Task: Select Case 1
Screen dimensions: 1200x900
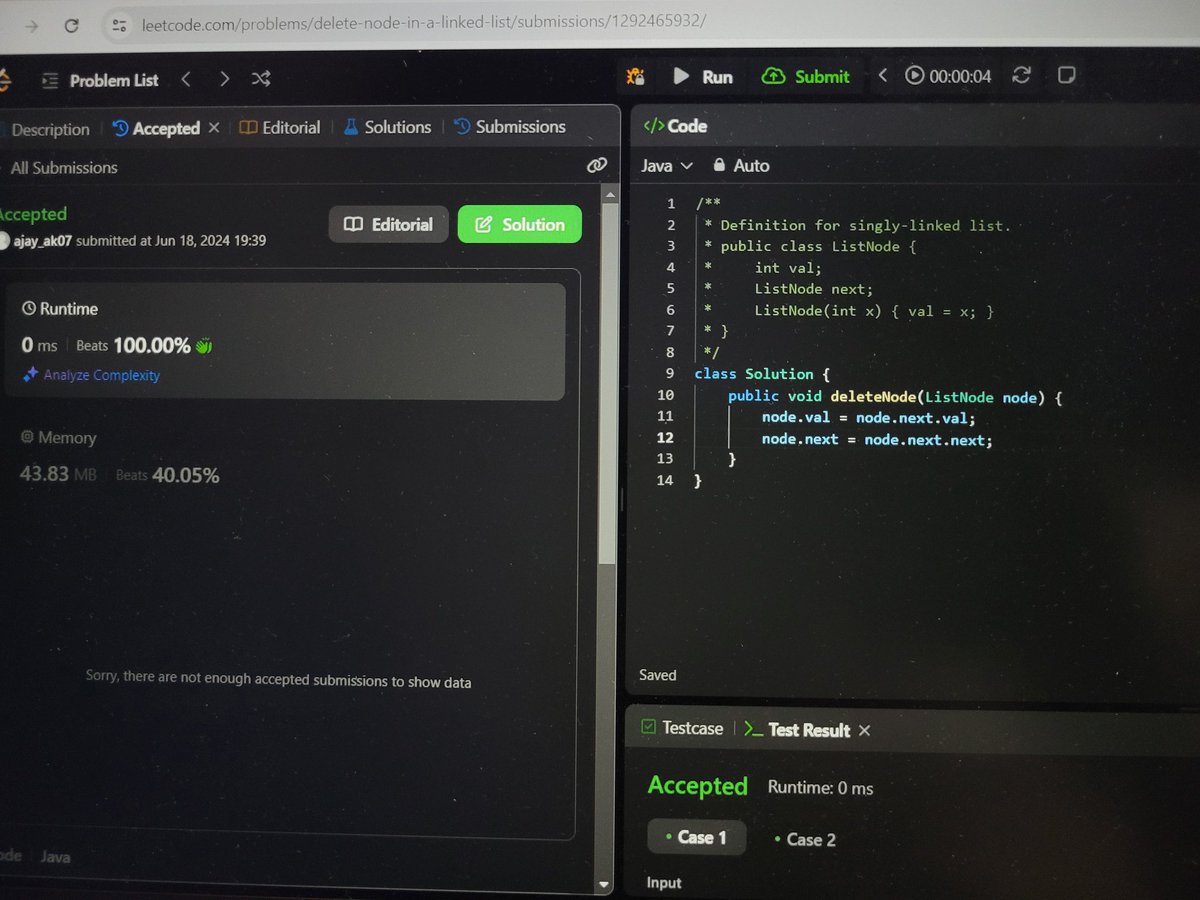Action: coord(696,837)
